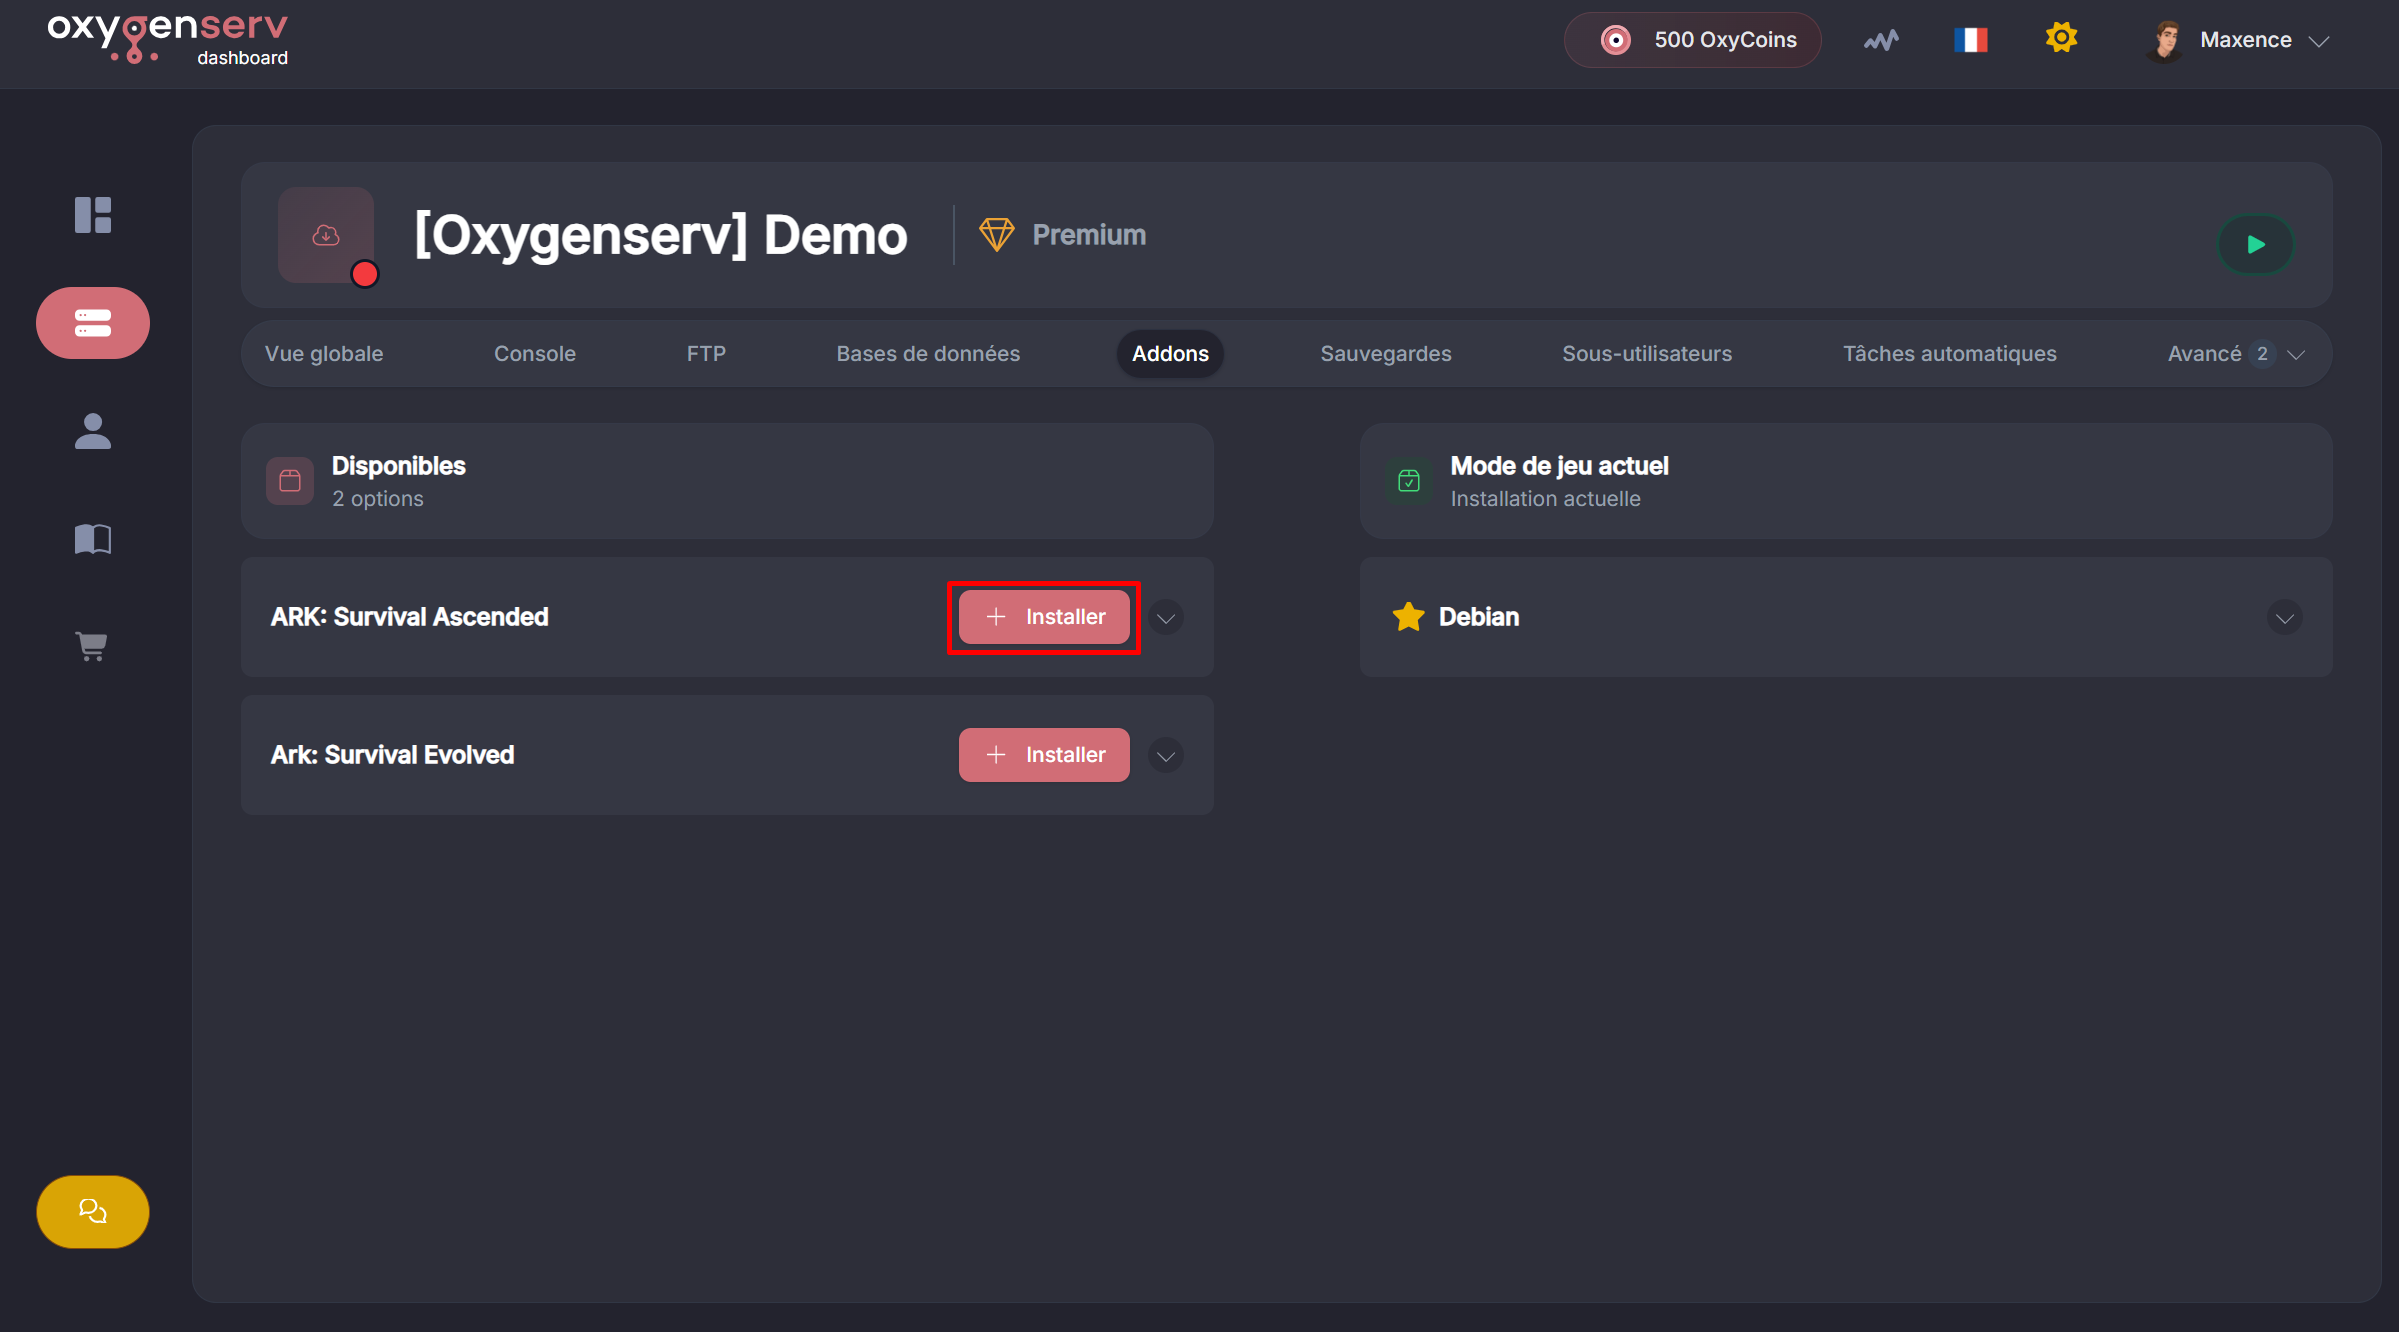Image resolution: width=2399 pixels, height=1332 pixels.
Task: Open the shopping cart icon
Action: click(x=93, y=646)
